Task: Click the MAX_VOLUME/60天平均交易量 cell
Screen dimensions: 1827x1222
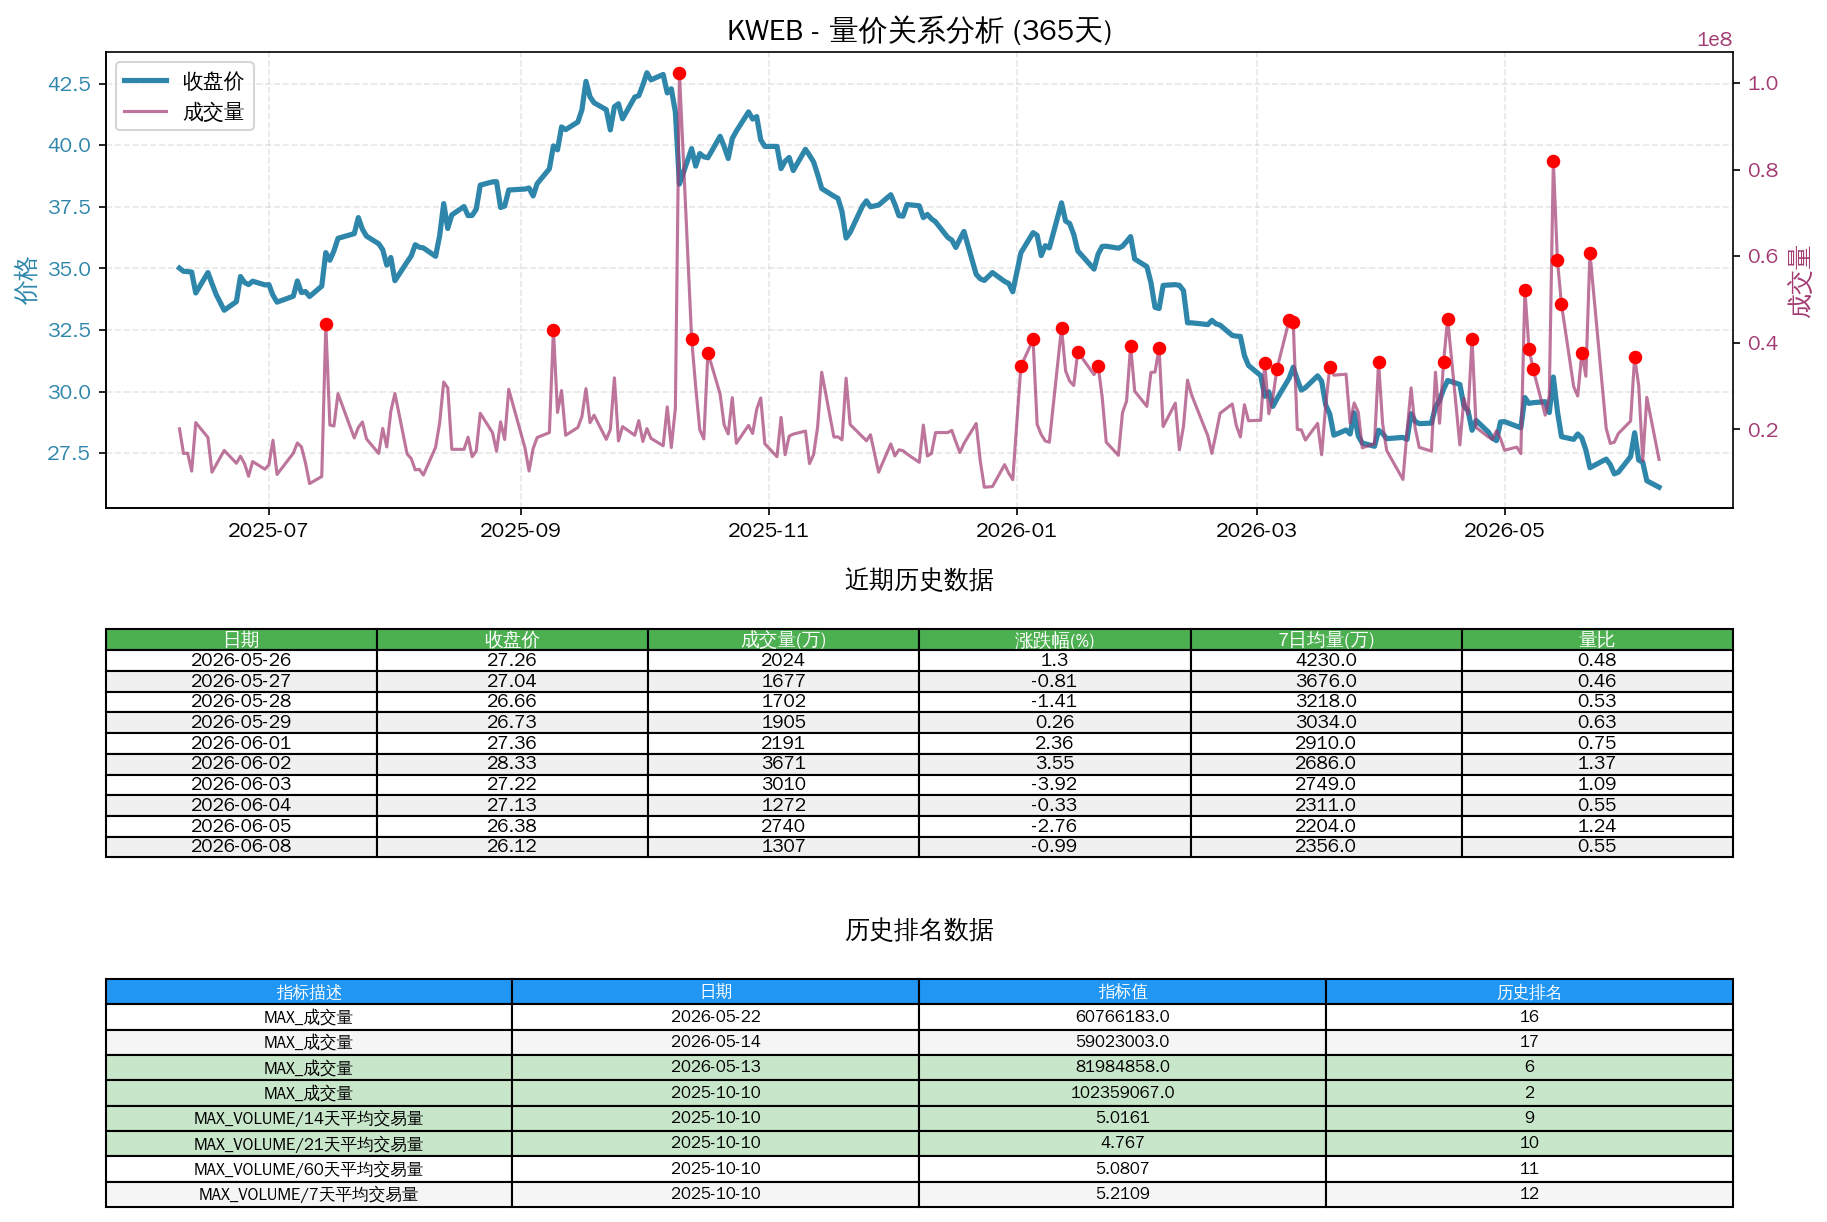Action: click(x=309, y=1169)
